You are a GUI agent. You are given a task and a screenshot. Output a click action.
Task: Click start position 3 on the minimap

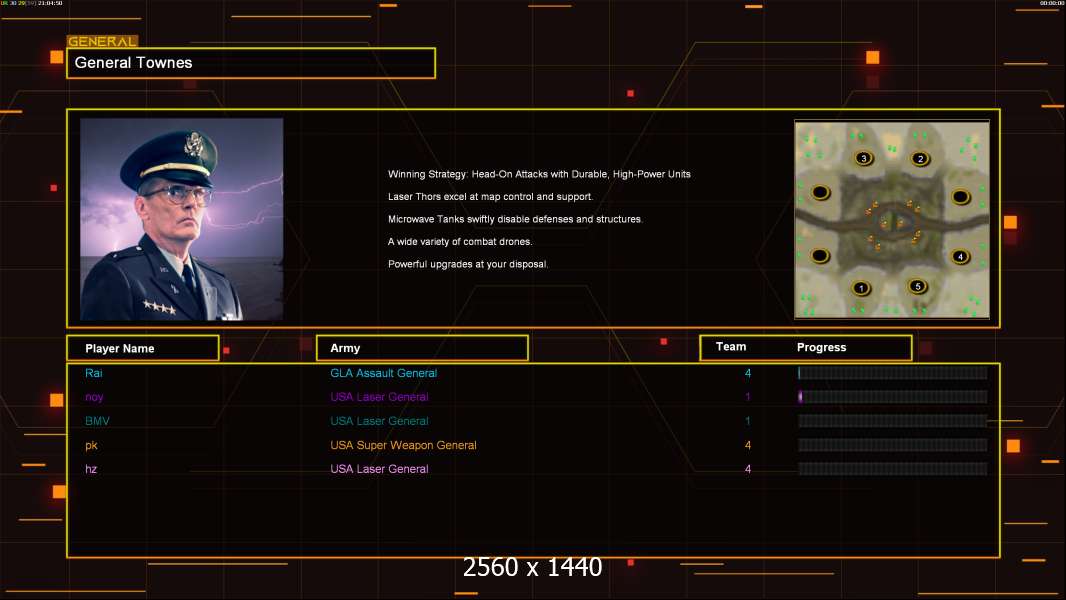[x=863, y=158]
